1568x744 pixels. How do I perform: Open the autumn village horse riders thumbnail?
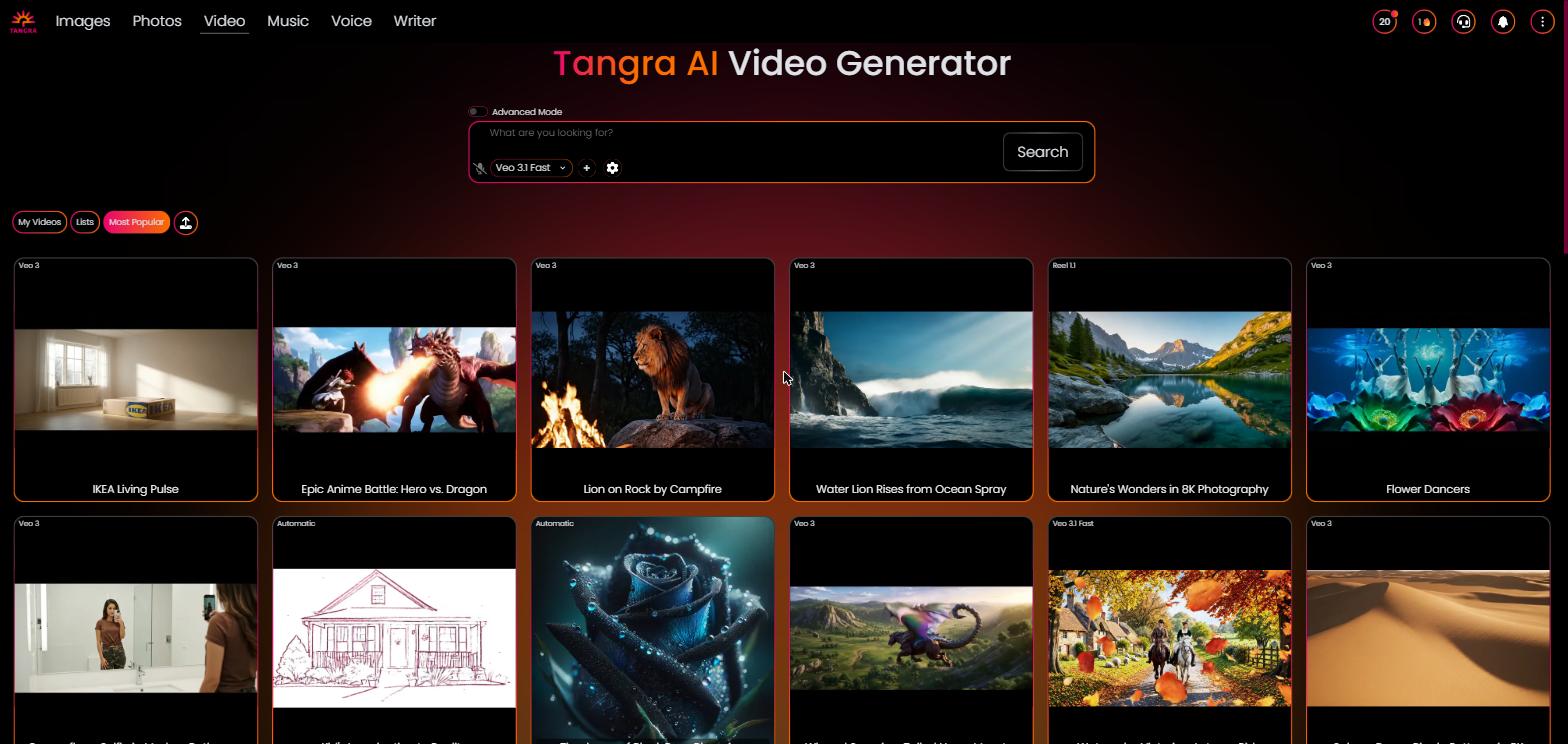(x=1169, y=638)
